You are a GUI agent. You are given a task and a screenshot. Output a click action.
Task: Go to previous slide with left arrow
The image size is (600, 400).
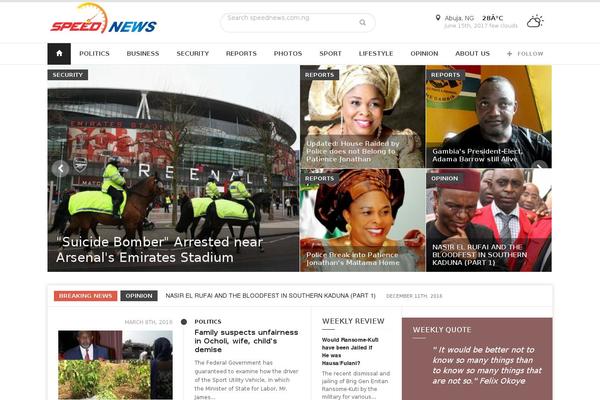point(60,168)
